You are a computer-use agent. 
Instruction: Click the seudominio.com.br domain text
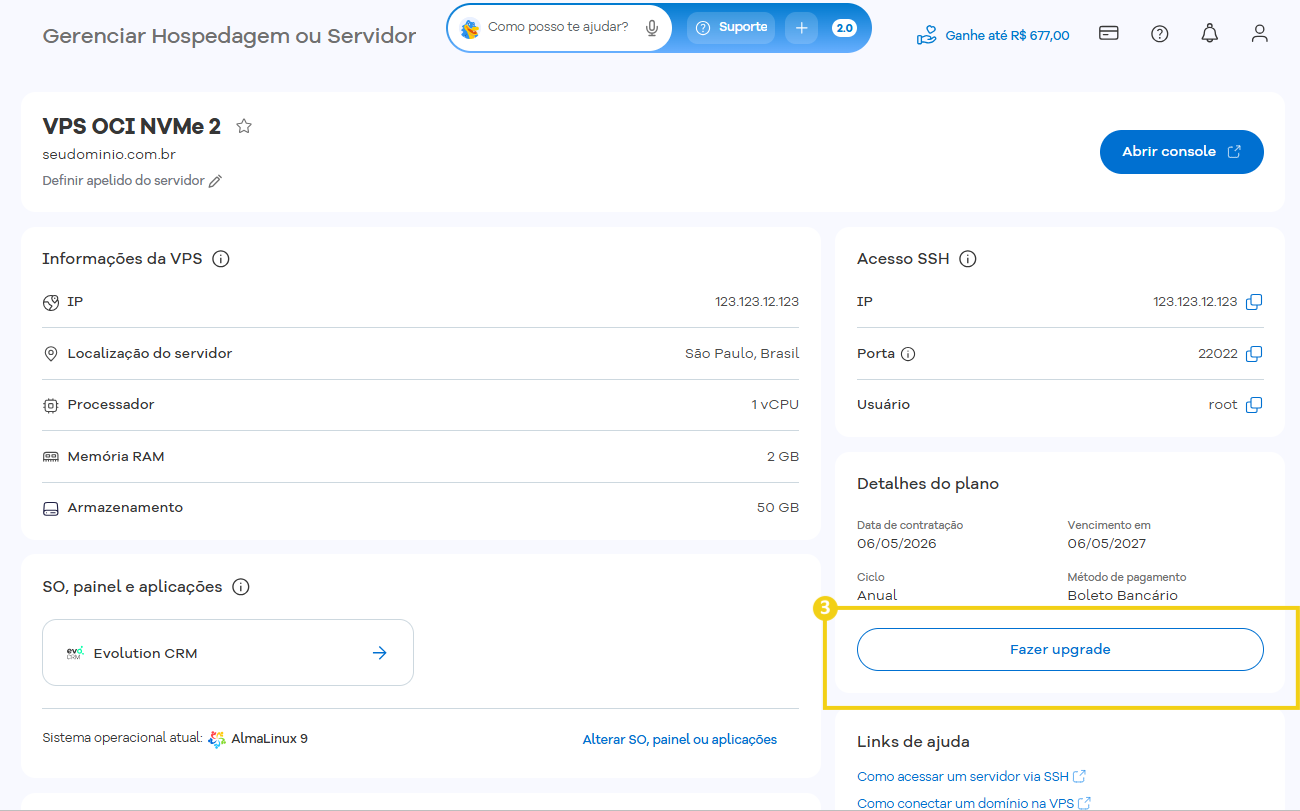109,155
